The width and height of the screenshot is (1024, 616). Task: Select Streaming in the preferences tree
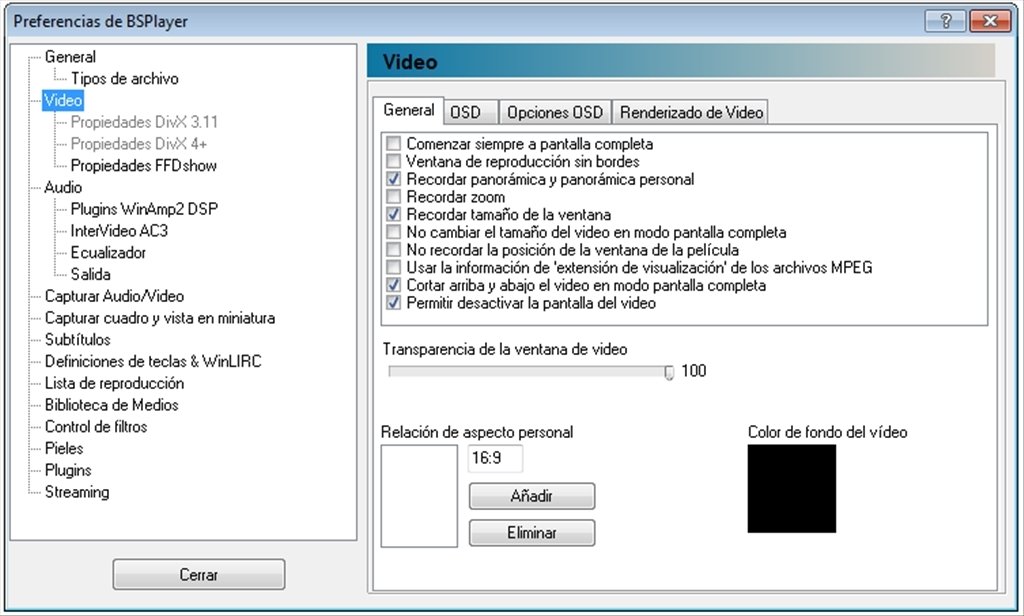point(77,492)
